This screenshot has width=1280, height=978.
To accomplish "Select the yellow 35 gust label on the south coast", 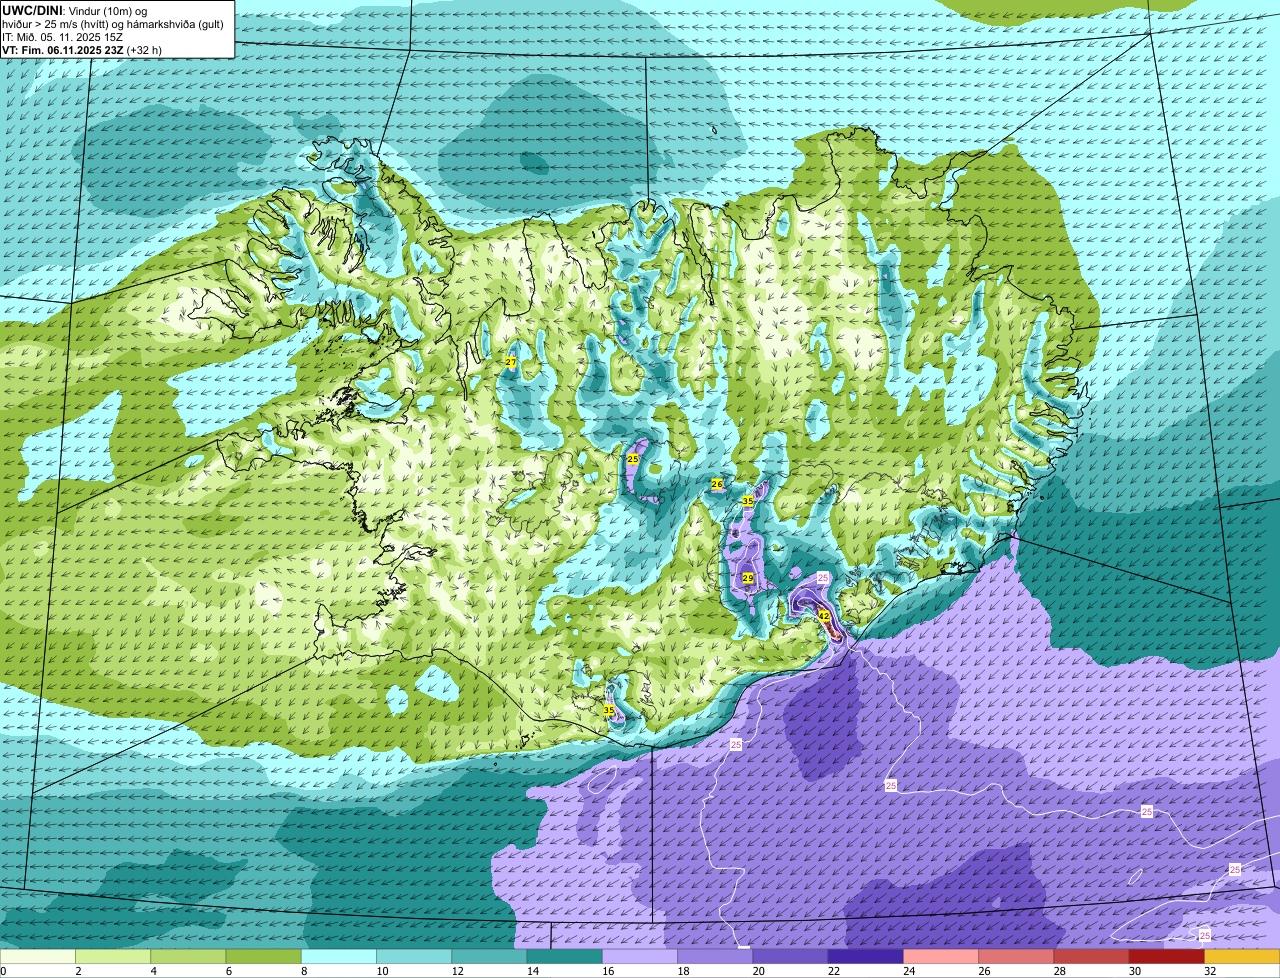I will 609,710.
